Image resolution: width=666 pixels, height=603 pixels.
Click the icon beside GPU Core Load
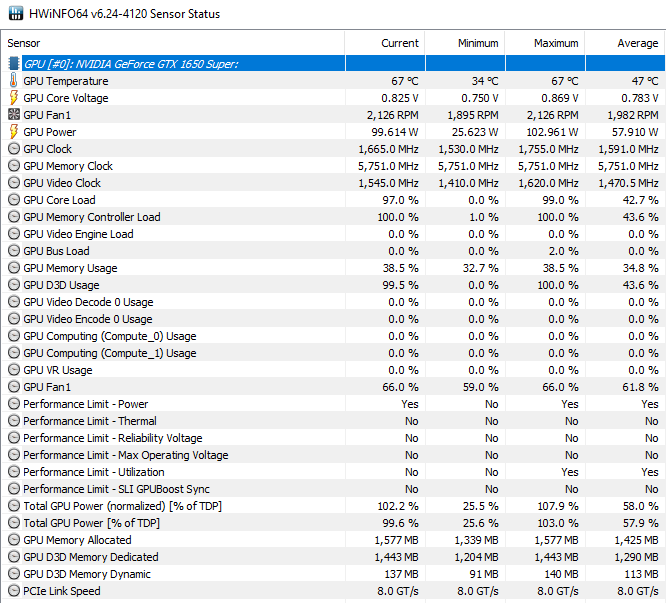click(14, 200)
